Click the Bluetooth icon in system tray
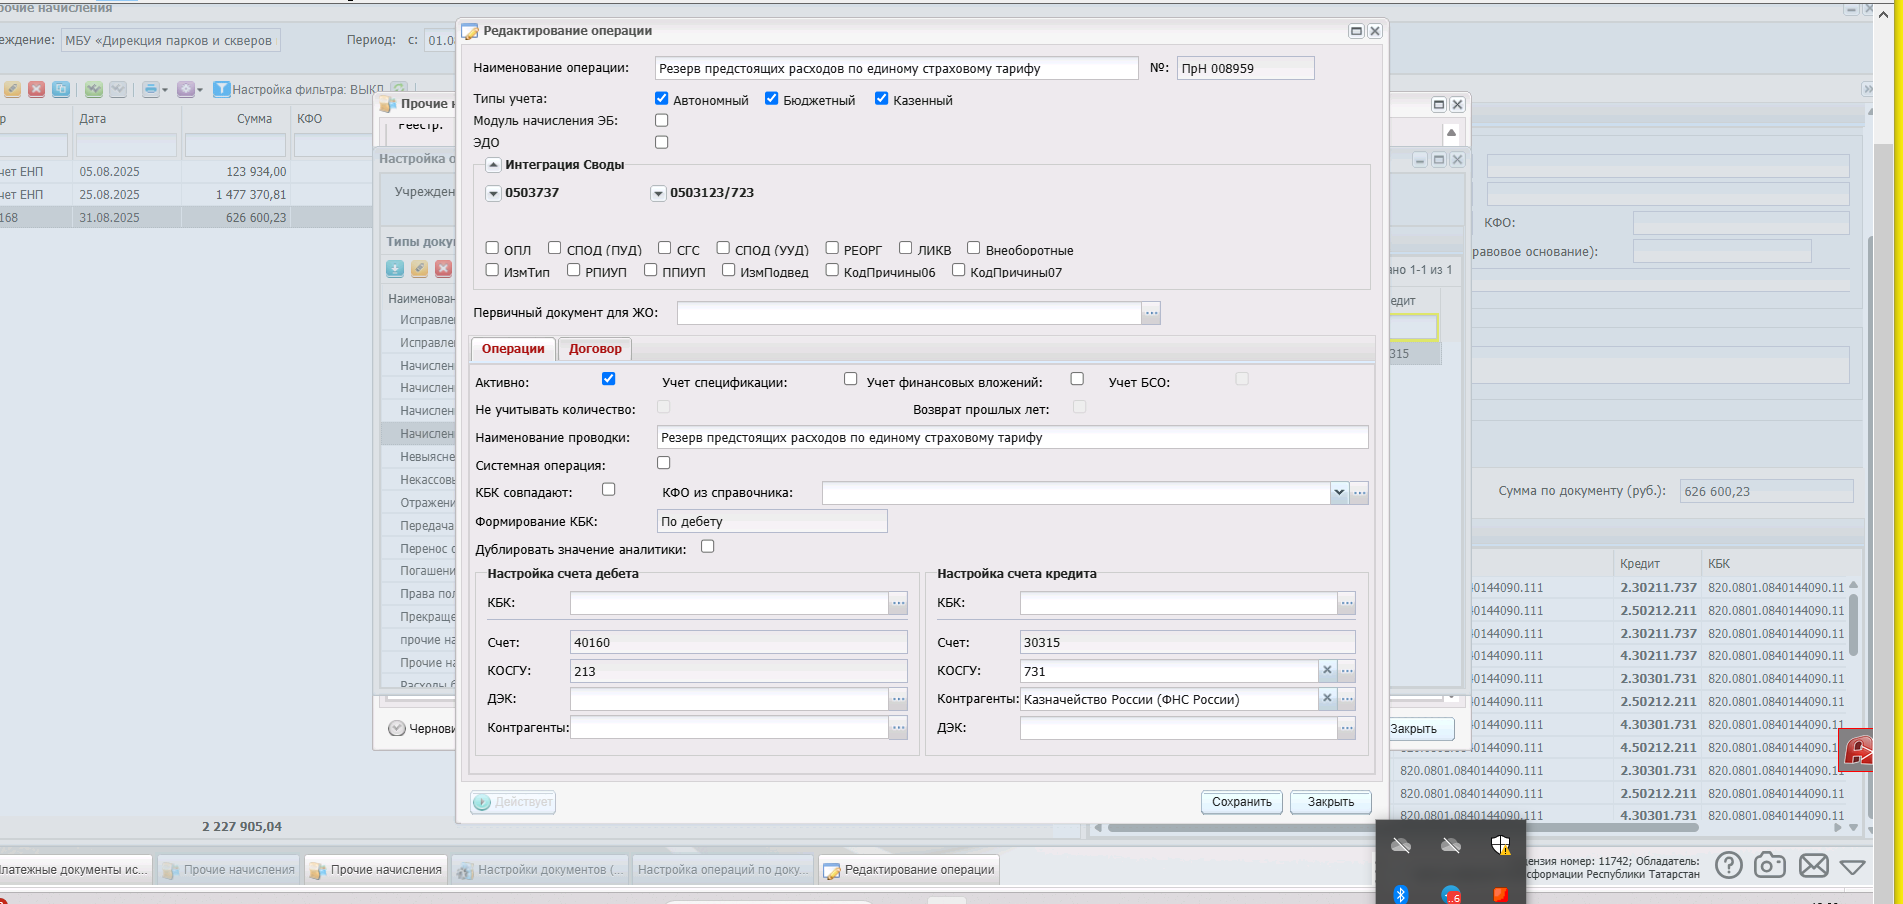The image size is (1903, 904). click(x=1401, y=894)
